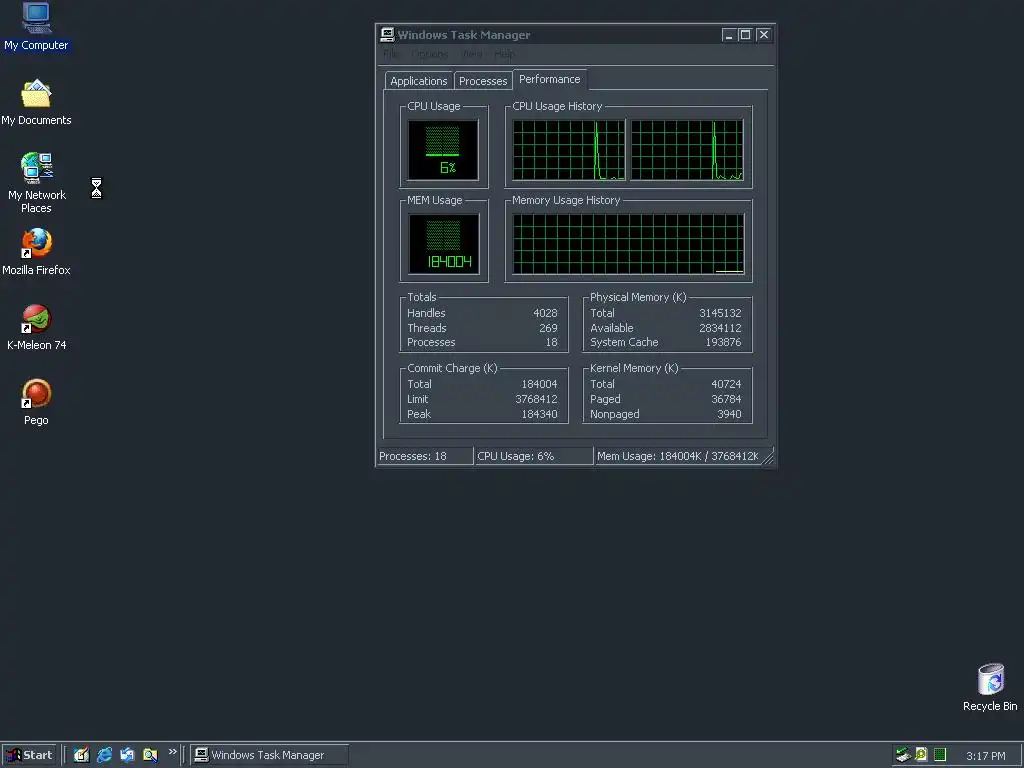The width and height of the screenshot is (1024, 768).
Task: Click Windows Task Manager taskbar button
Action: (x=269, y=755)
